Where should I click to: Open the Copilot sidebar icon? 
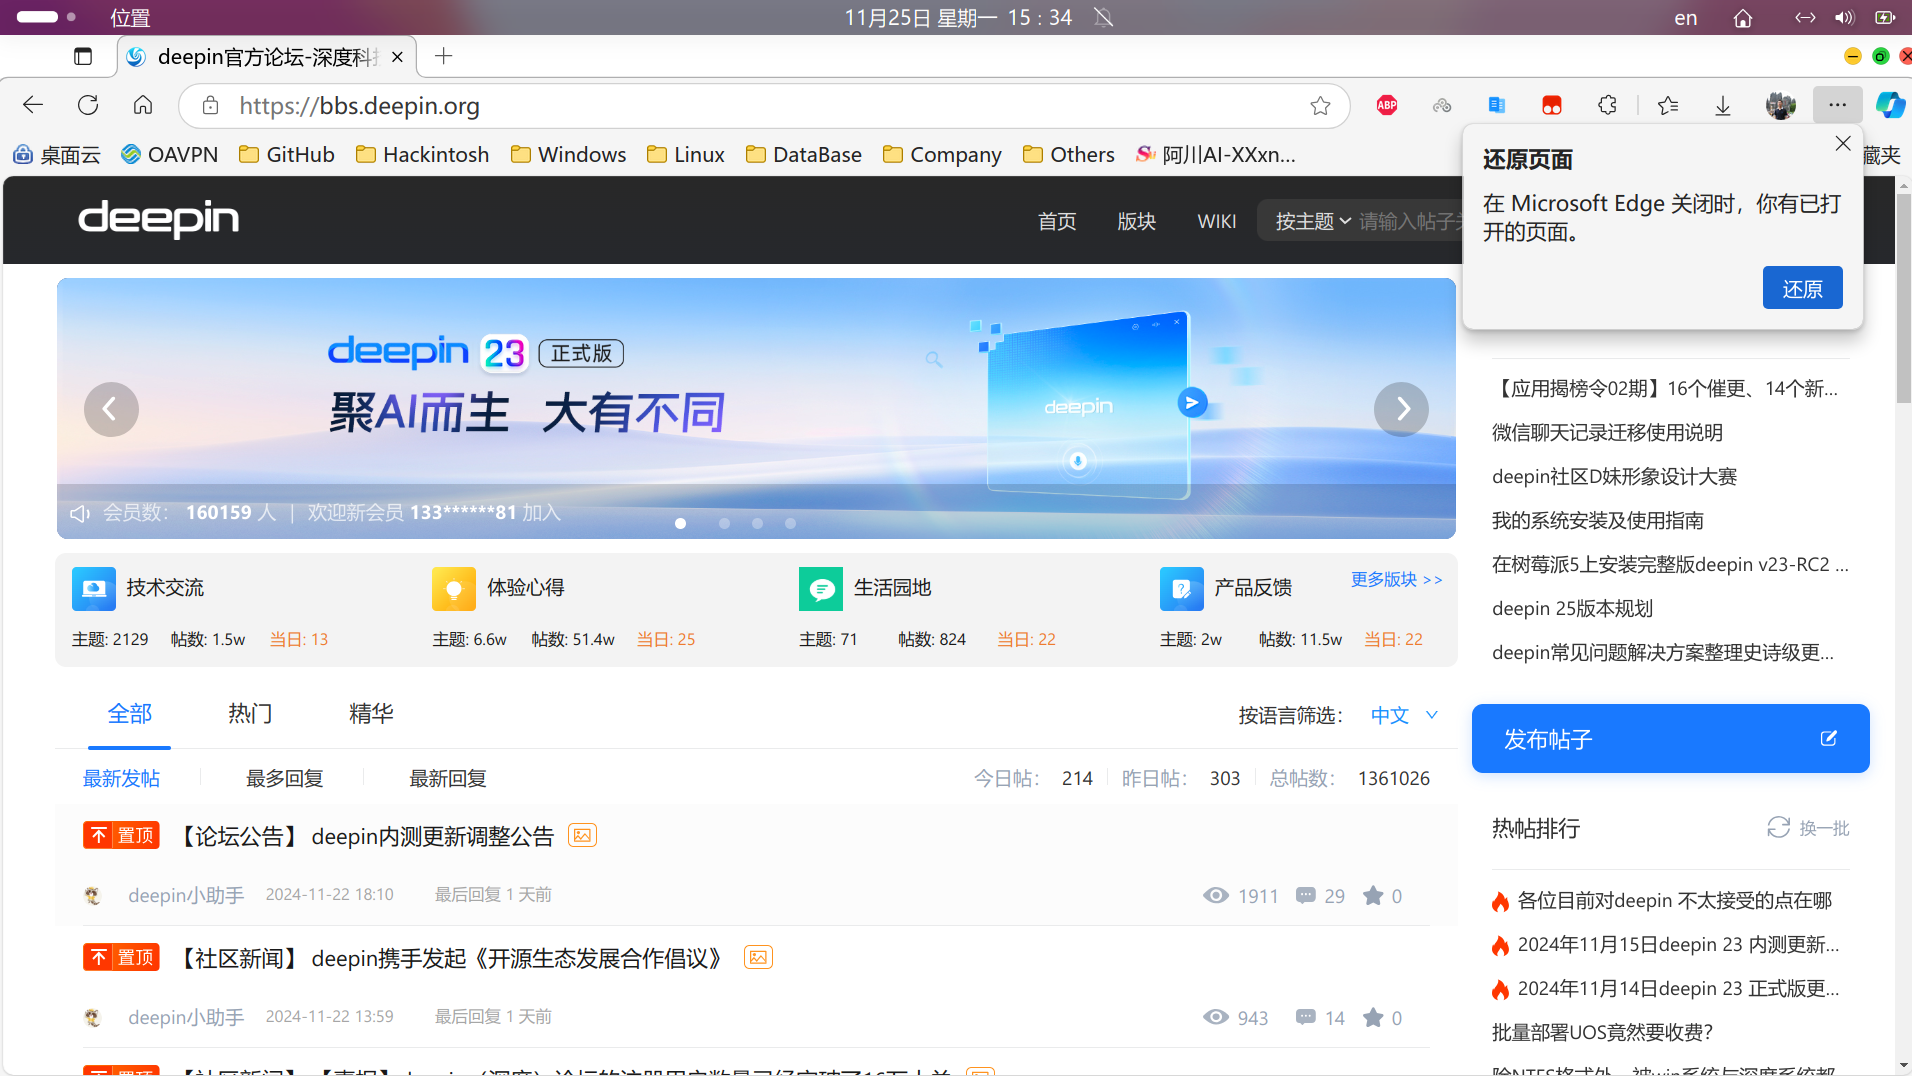pyautogui.click(x=1890, y=105)
